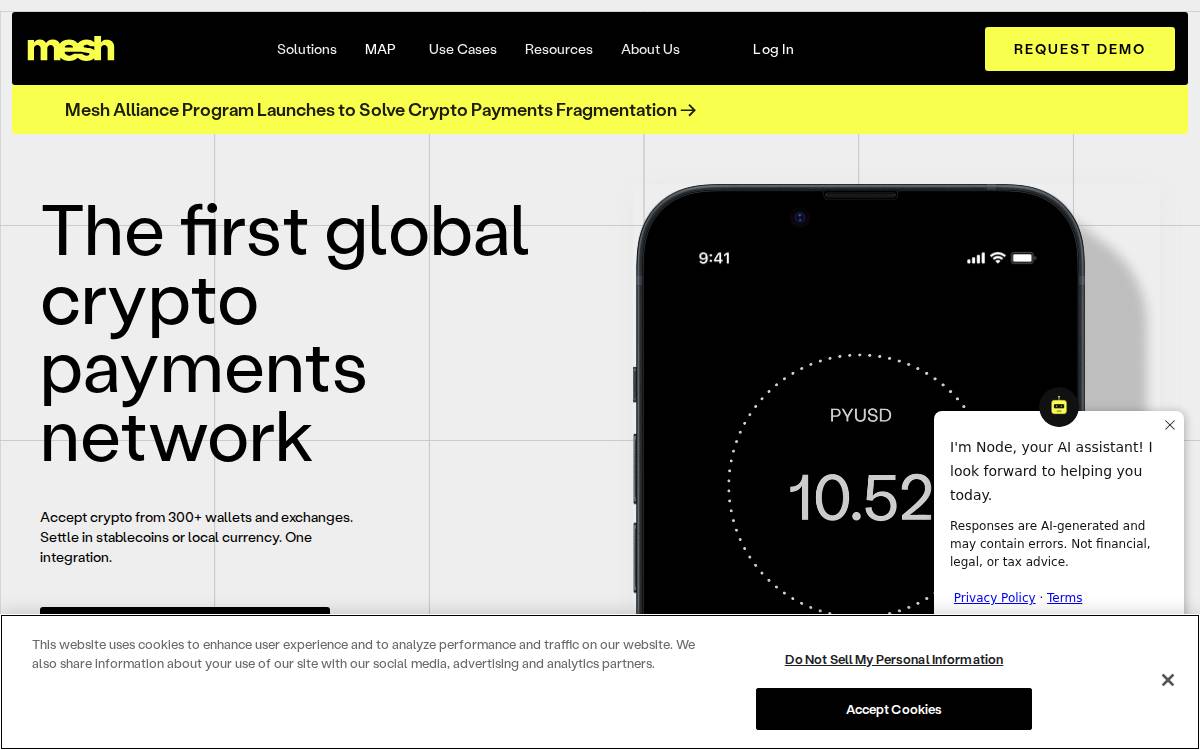The height and width of the screenshot is (750, 1200).
Task: Click the mesh logo
Action: (71, 49)
